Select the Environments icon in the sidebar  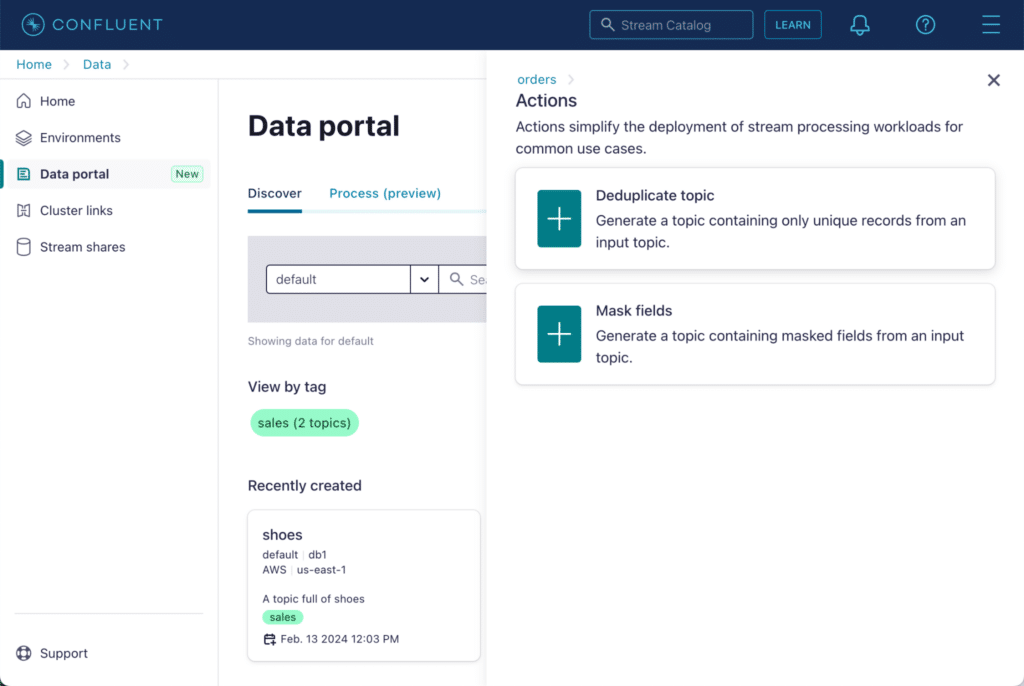(x=22, y=137)
